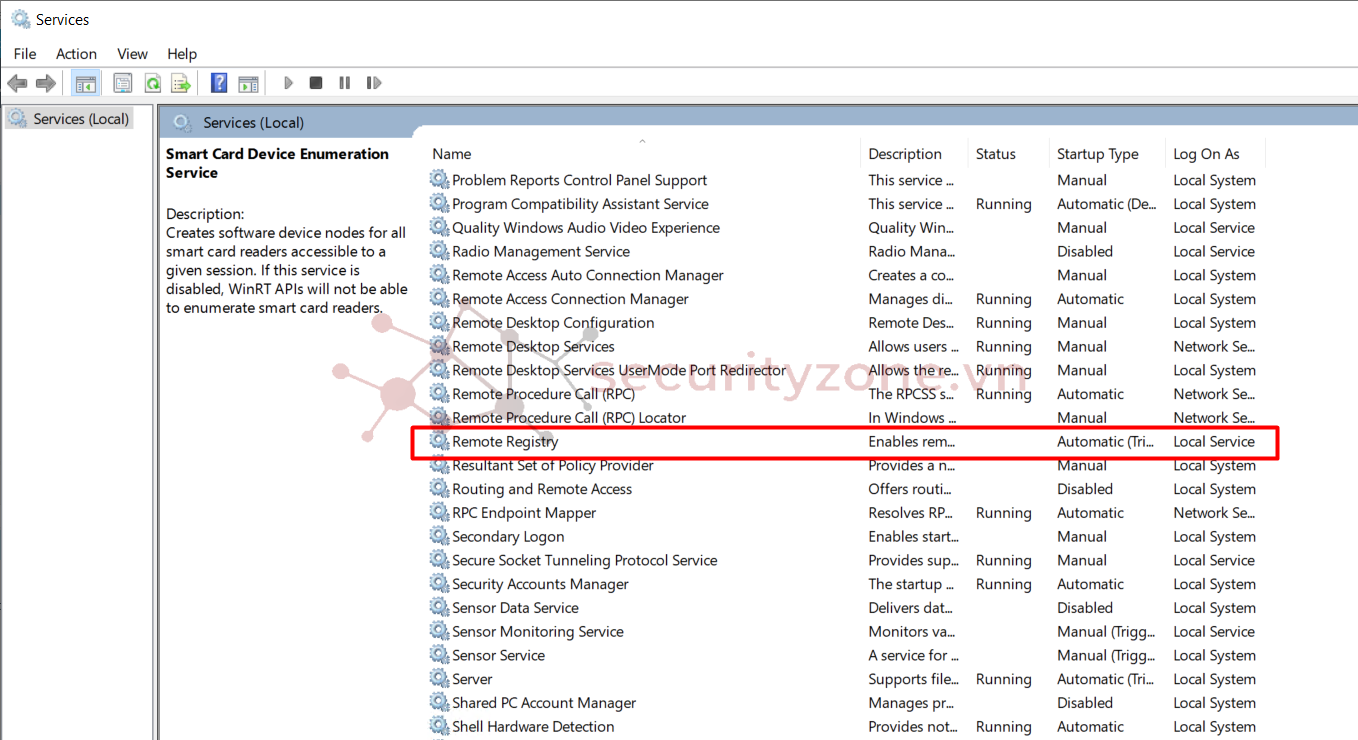Go back using the Back arrow toolbar icon

click(x=17, y=83)
